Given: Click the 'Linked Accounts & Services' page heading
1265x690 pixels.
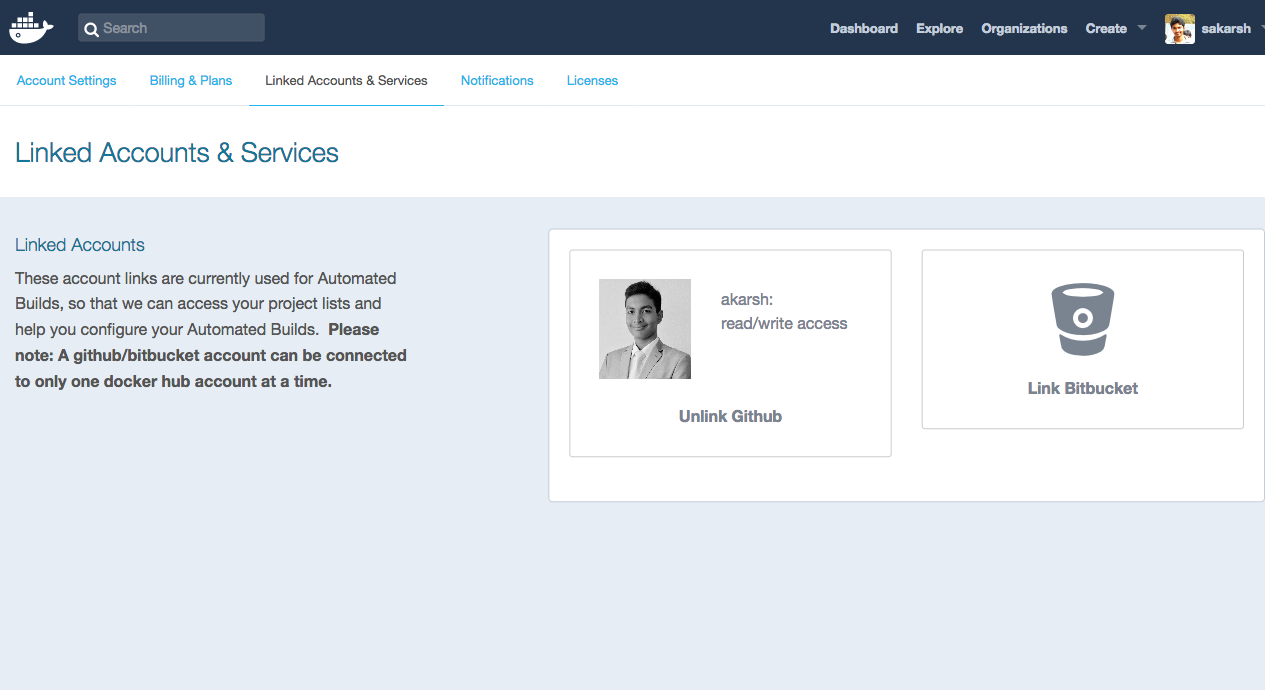Looking at the screenshot, I should (x=177, y=153).
